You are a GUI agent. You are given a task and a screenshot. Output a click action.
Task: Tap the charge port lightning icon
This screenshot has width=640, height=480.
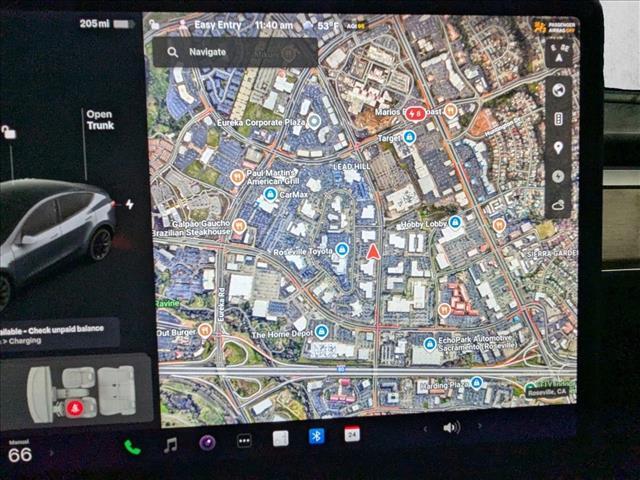[x=129, y=204]
